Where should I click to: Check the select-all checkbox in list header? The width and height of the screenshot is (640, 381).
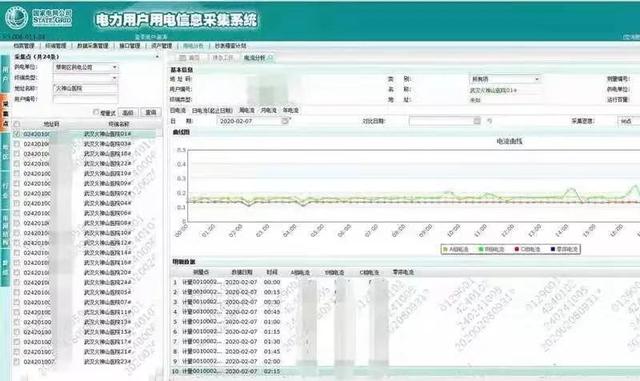(x=17, y=124)
